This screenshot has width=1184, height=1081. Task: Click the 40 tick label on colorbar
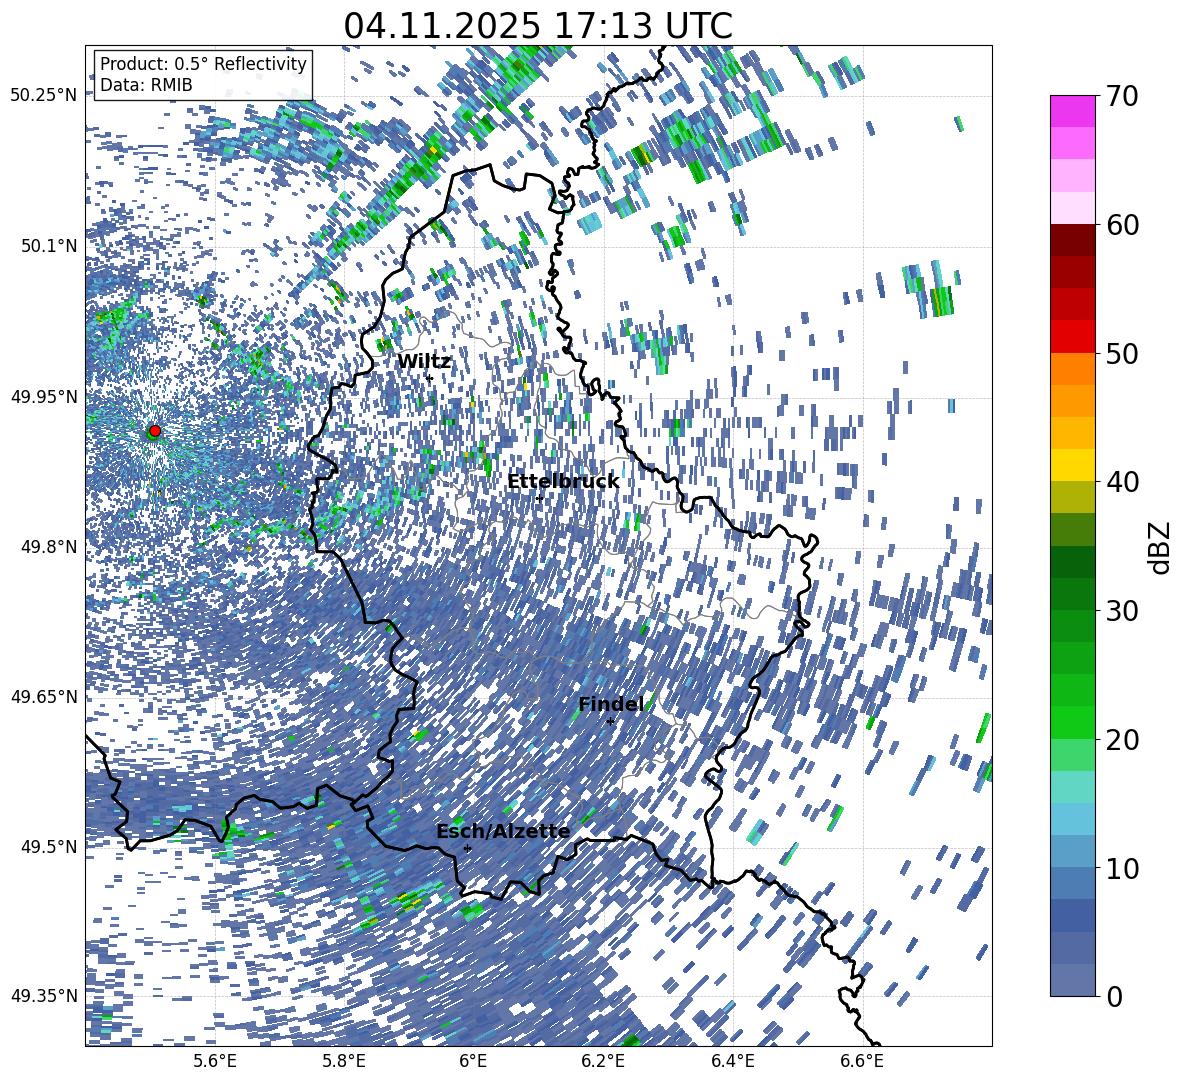tap(1121, 482)
